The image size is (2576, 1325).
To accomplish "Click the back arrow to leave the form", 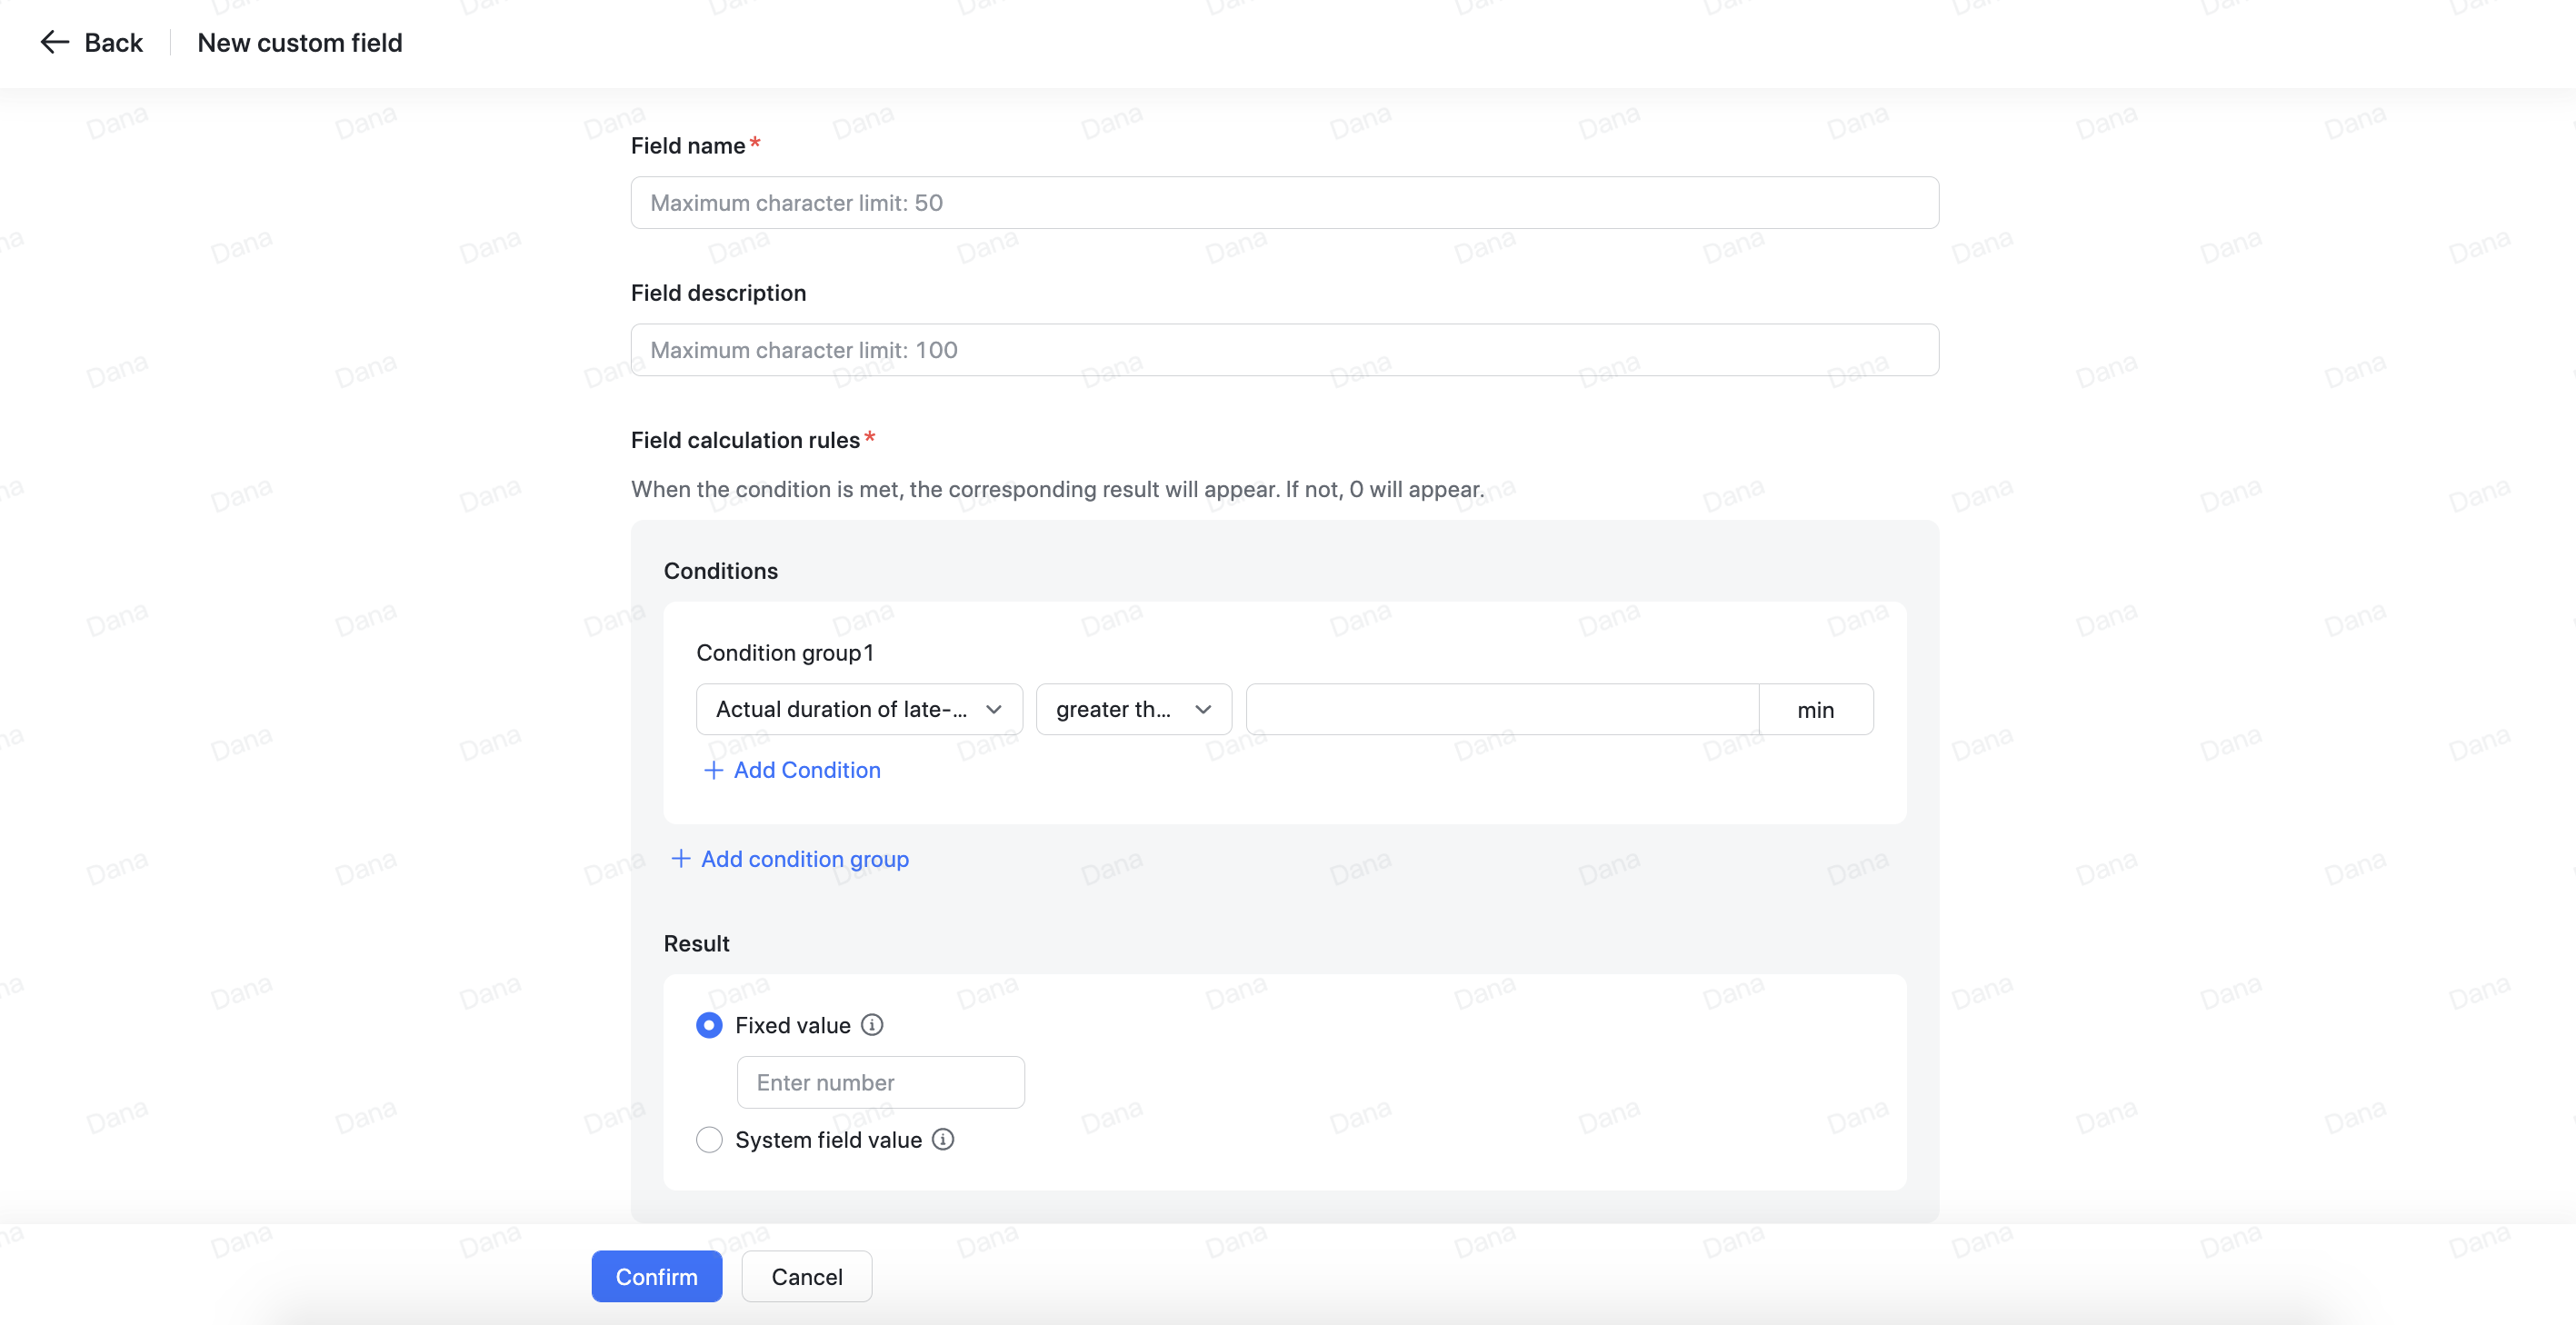I will [x=55, y=42].
